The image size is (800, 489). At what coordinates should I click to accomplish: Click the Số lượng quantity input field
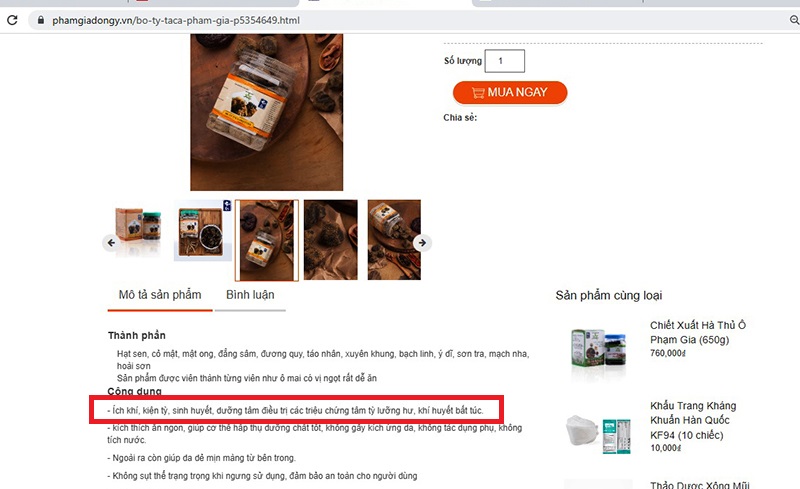[504, 61]
